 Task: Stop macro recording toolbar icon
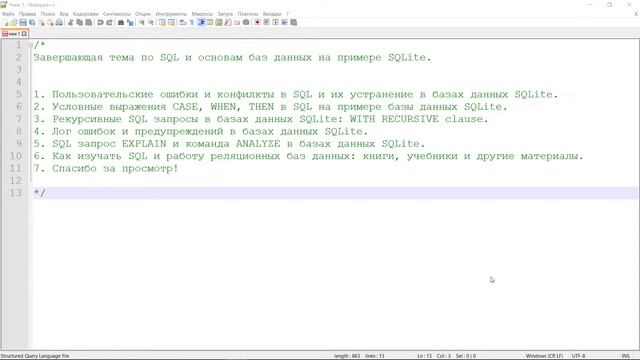[266, 22]
